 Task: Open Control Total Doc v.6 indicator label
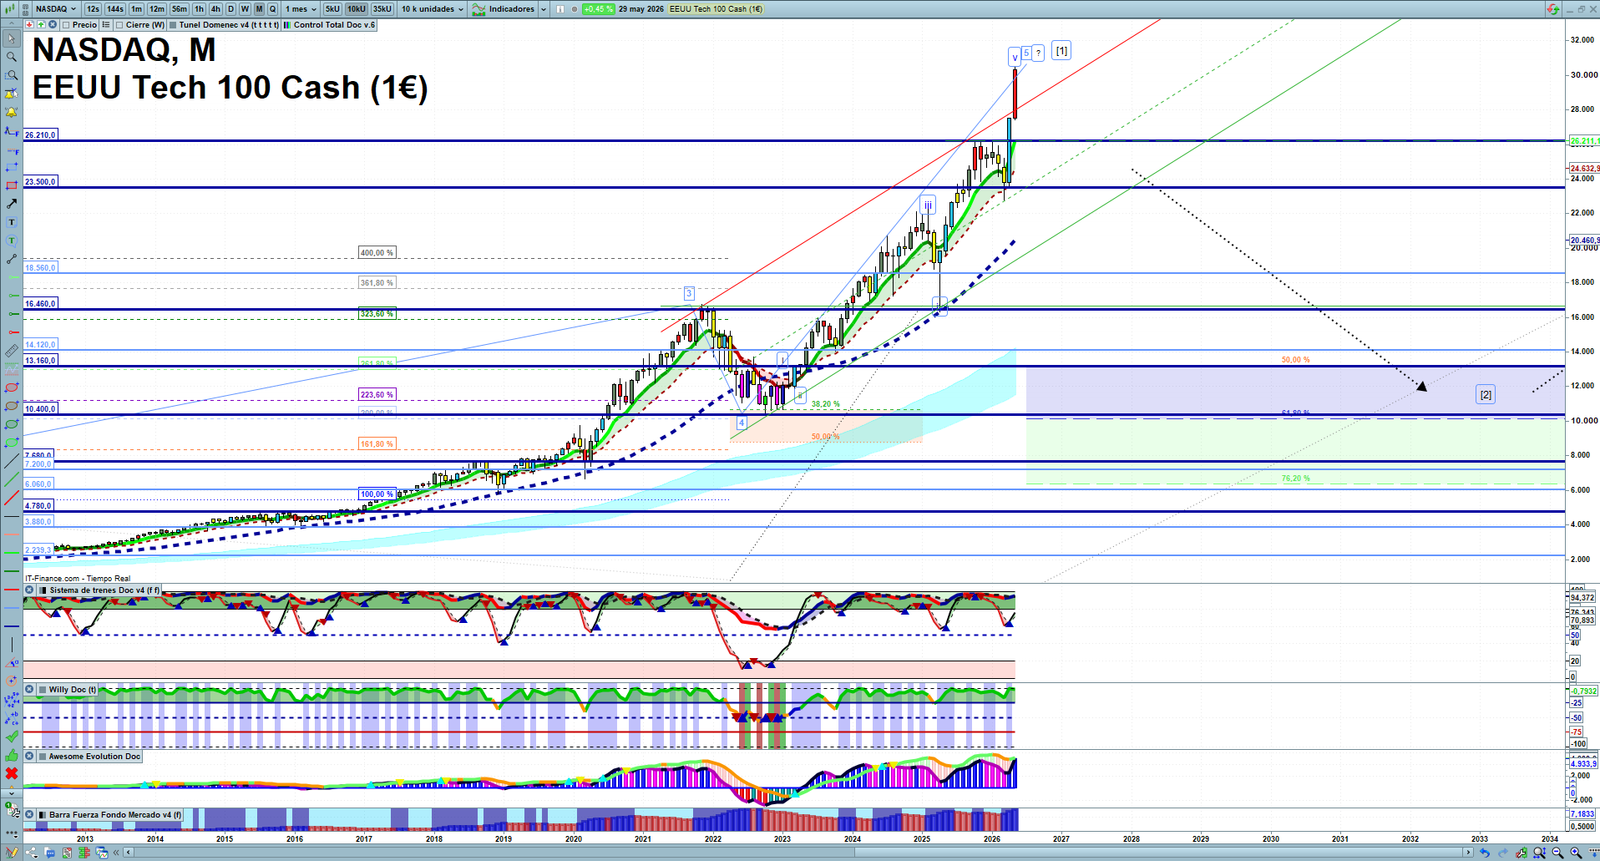(334, 25)
